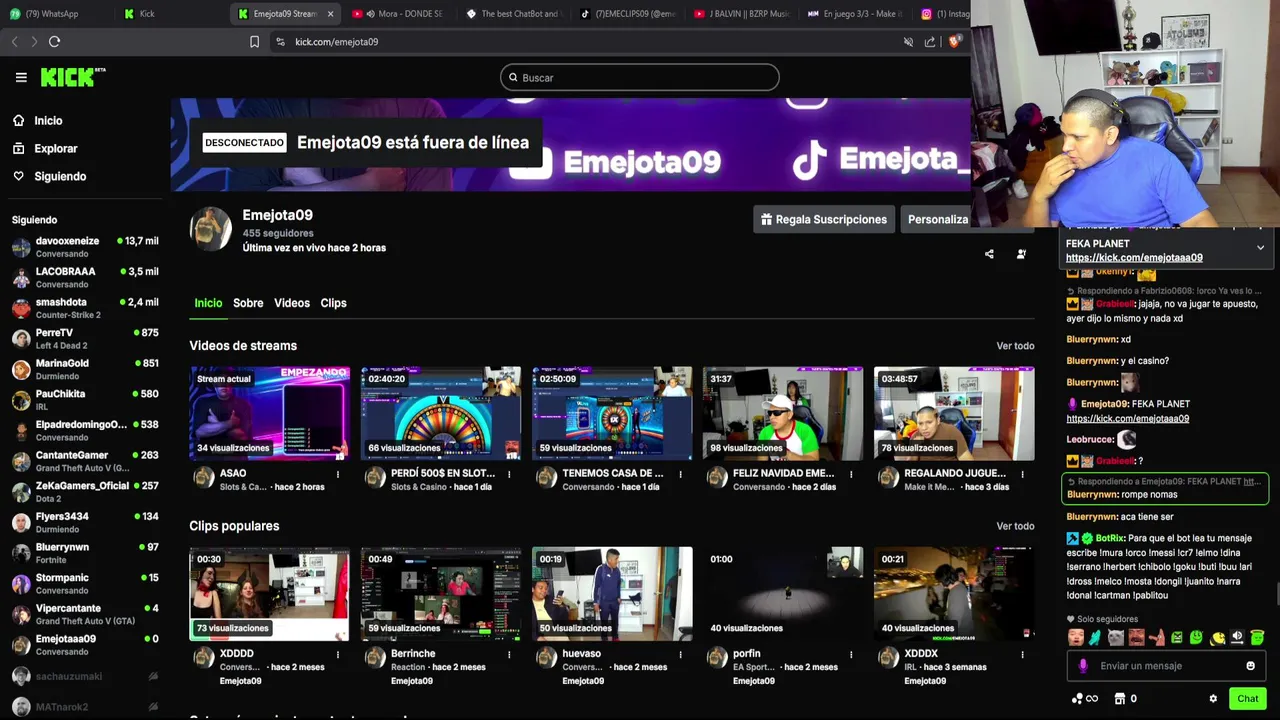Open options menu for the ASAO video

(x=338, y=474)
